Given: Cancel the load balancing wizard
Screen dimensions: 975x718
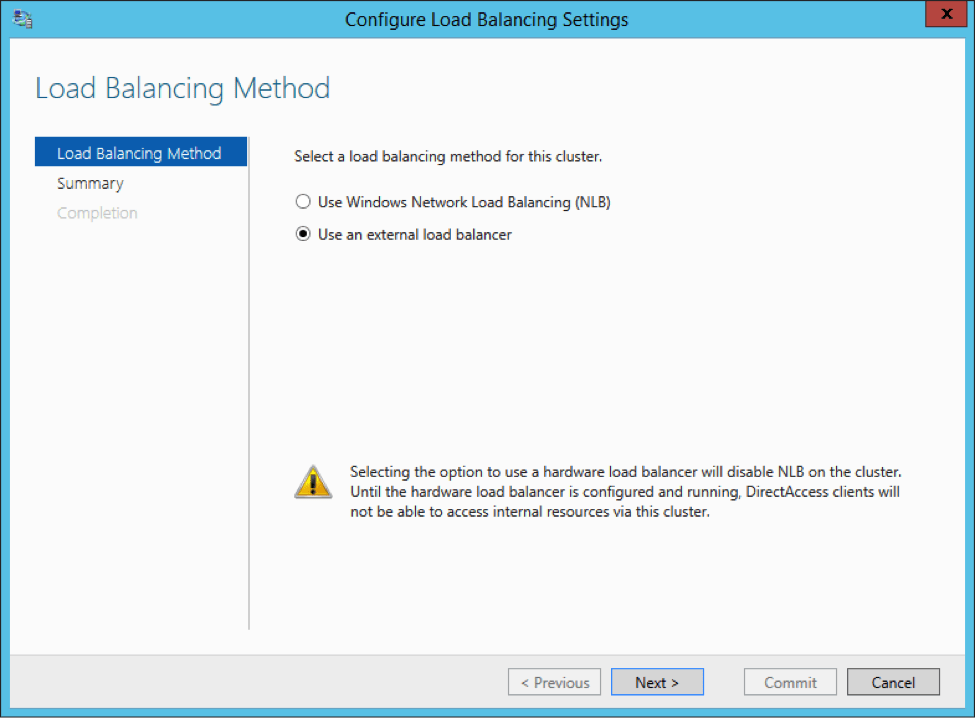Looking at the screenshot, I should tap(893, 682).
